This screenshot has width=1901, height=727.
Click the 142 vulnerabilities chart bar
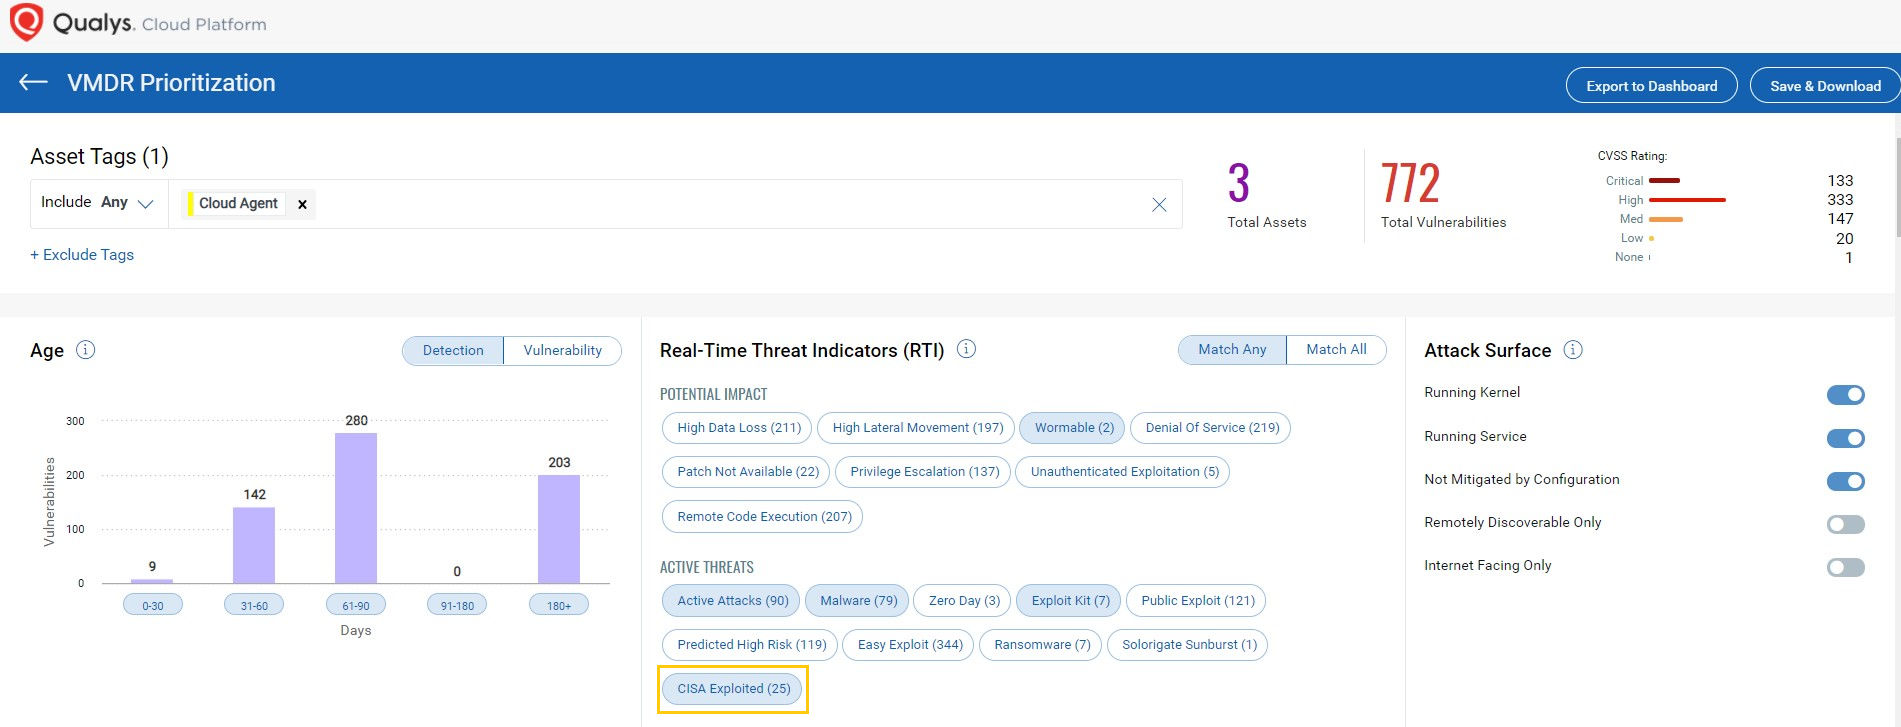click(x=254, y=545)
